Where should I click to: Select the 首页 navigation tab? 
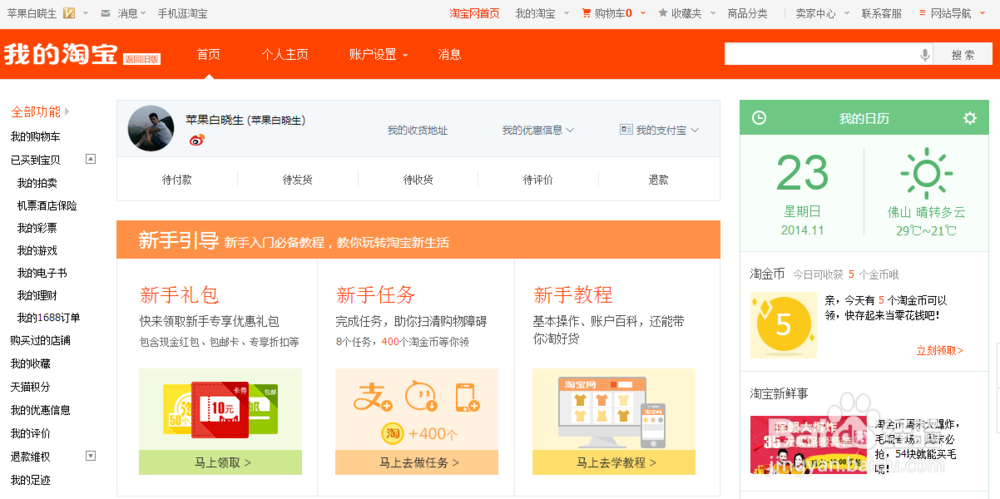click(209, 55)
